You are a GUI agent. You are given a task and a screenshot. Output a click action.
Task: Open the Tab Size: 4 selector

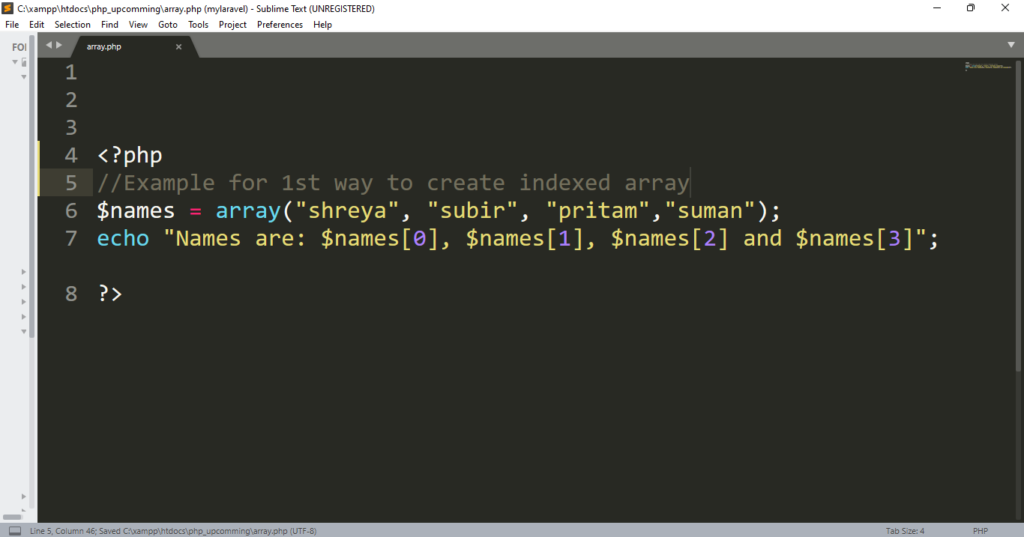click(x=905, y=530)
